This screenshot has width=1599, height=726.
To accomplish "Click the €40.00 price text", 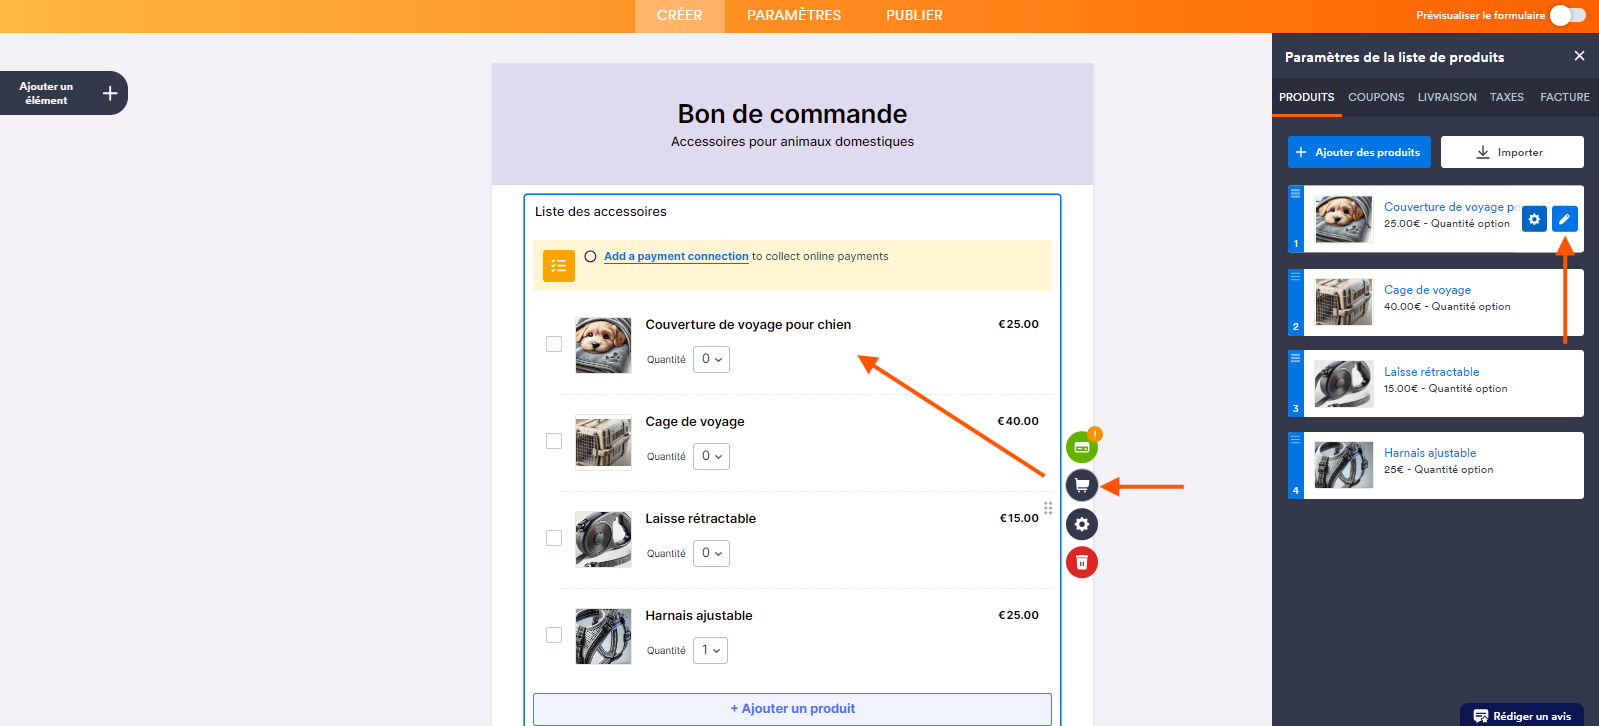I will pyautogui.click(x=1018, y=421).
